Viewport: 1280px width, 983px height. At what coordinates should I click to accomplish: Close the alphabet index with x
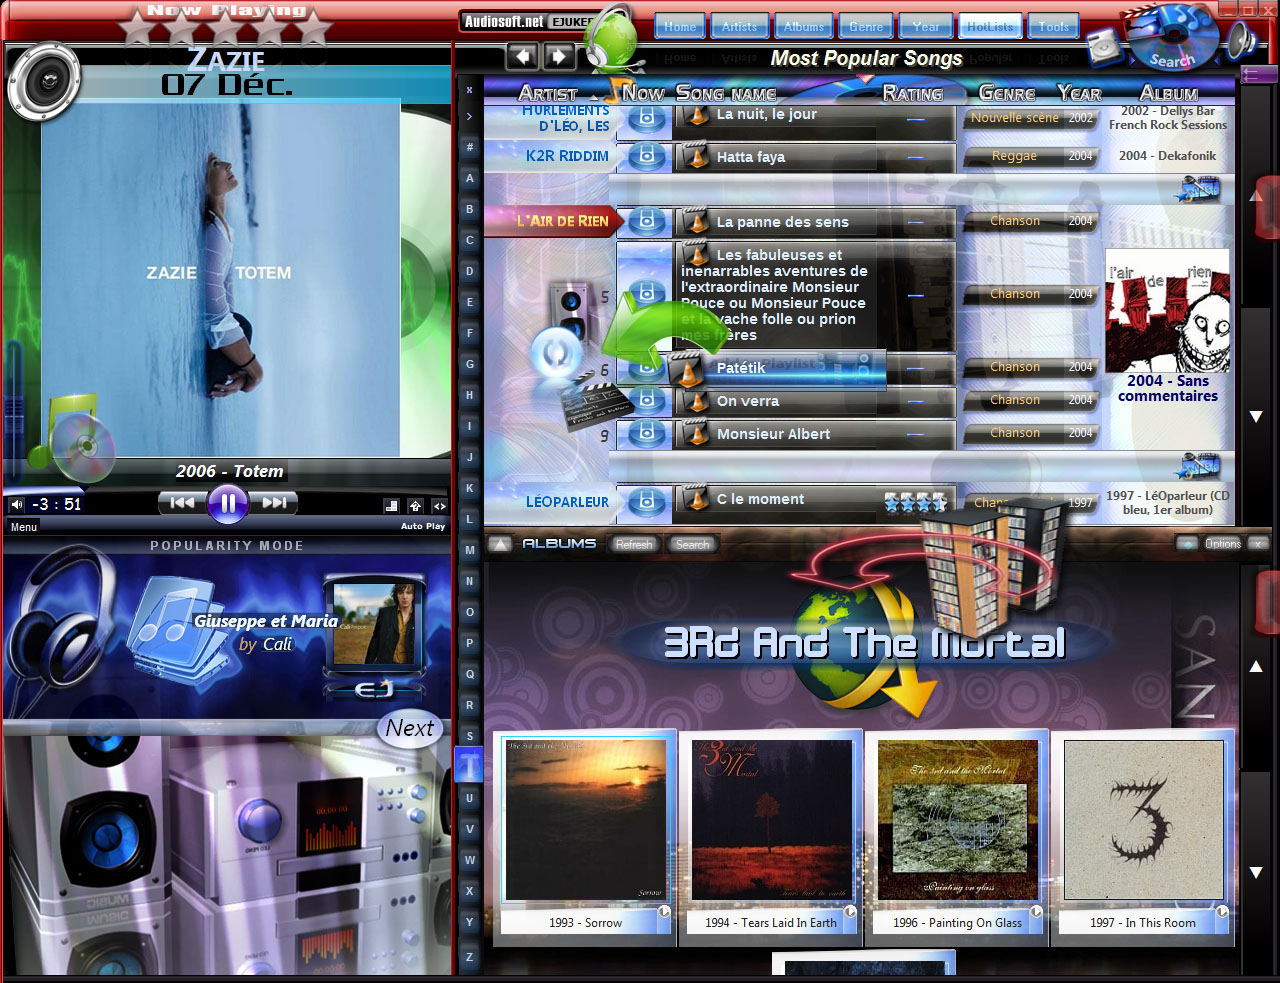pos(469,90)
